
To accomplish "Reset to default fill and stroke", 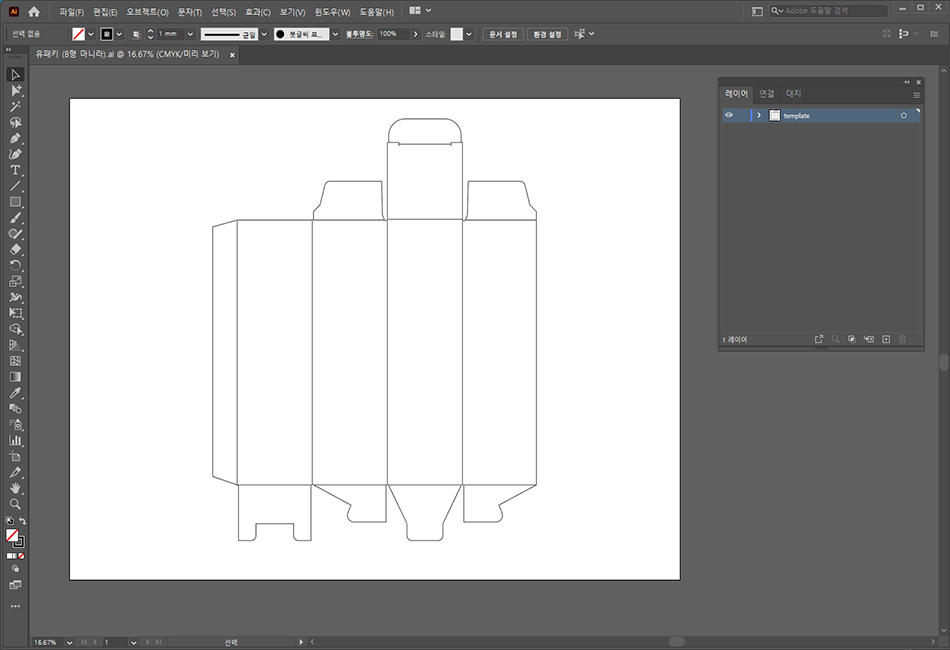I will 9,521.
